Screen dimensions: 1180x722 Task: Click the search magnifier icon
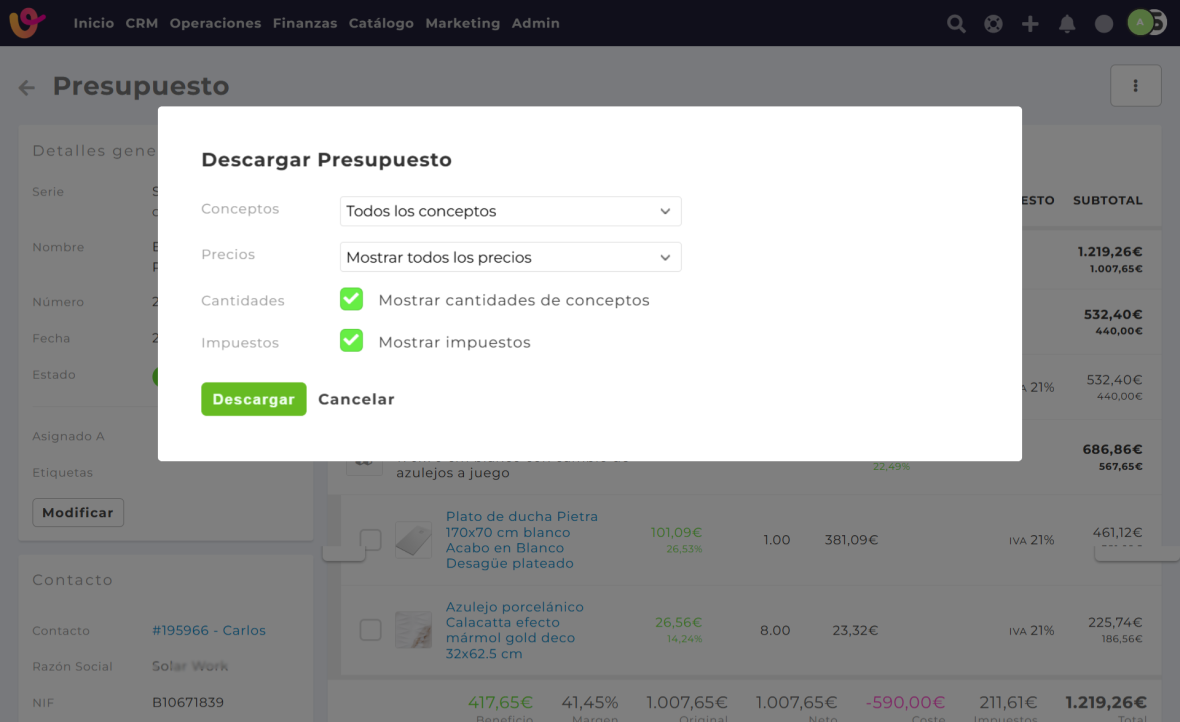956,24
